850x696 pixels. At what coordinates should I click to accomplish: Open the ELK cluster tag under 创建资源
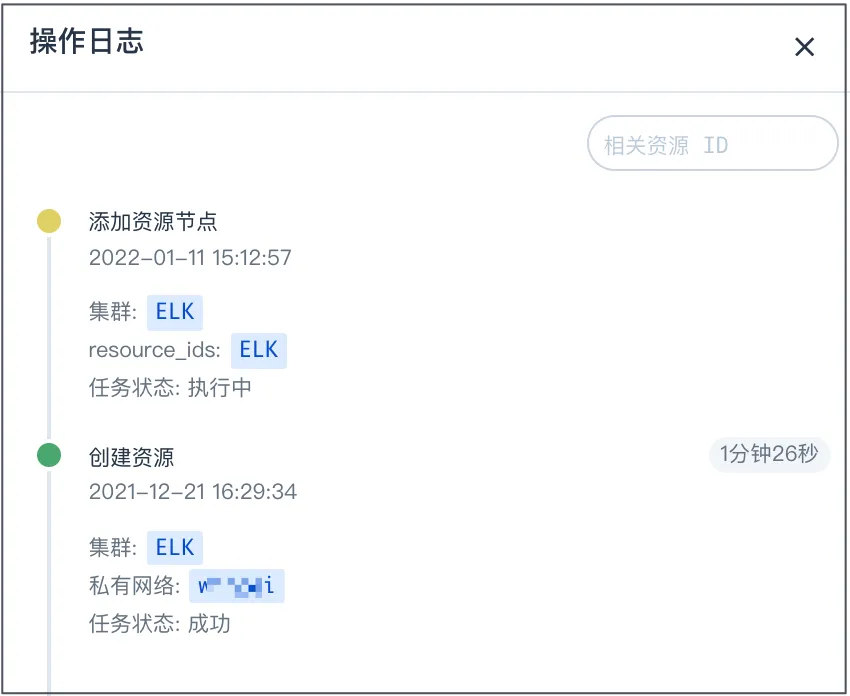(x=175, y=548)
